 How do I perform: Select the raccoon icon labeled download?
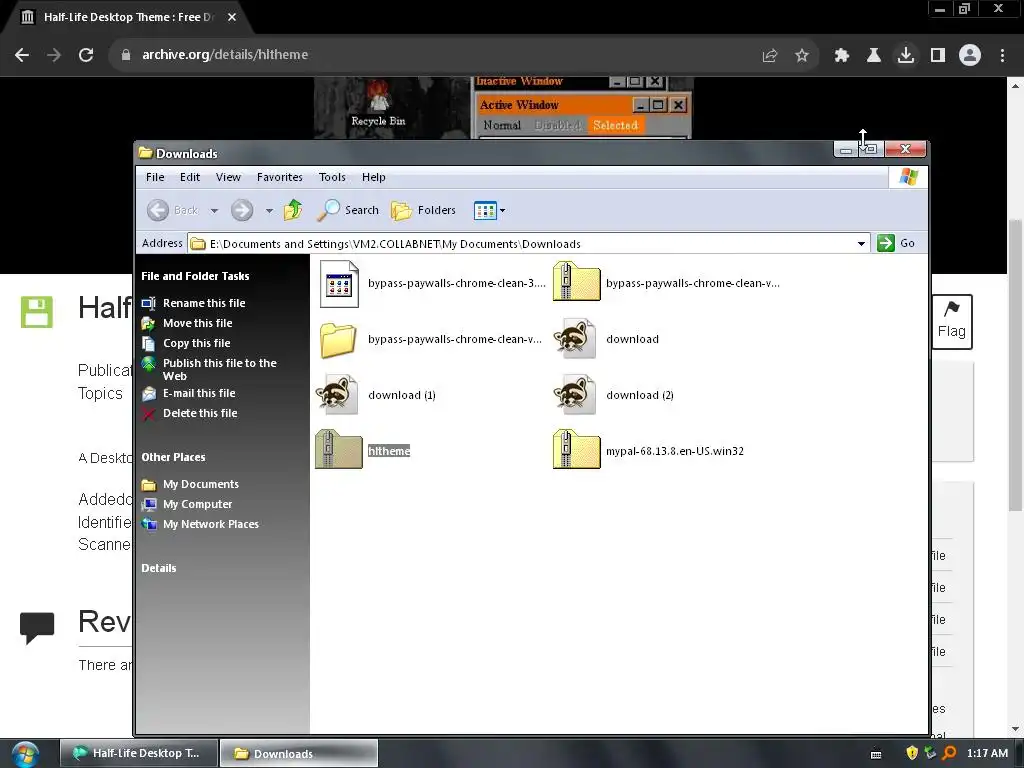574,338
